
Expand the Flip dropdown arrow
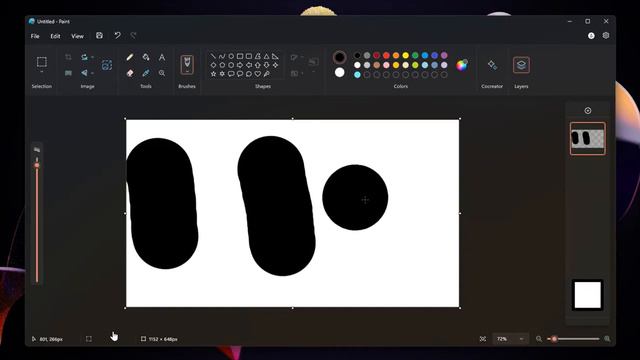92,73
